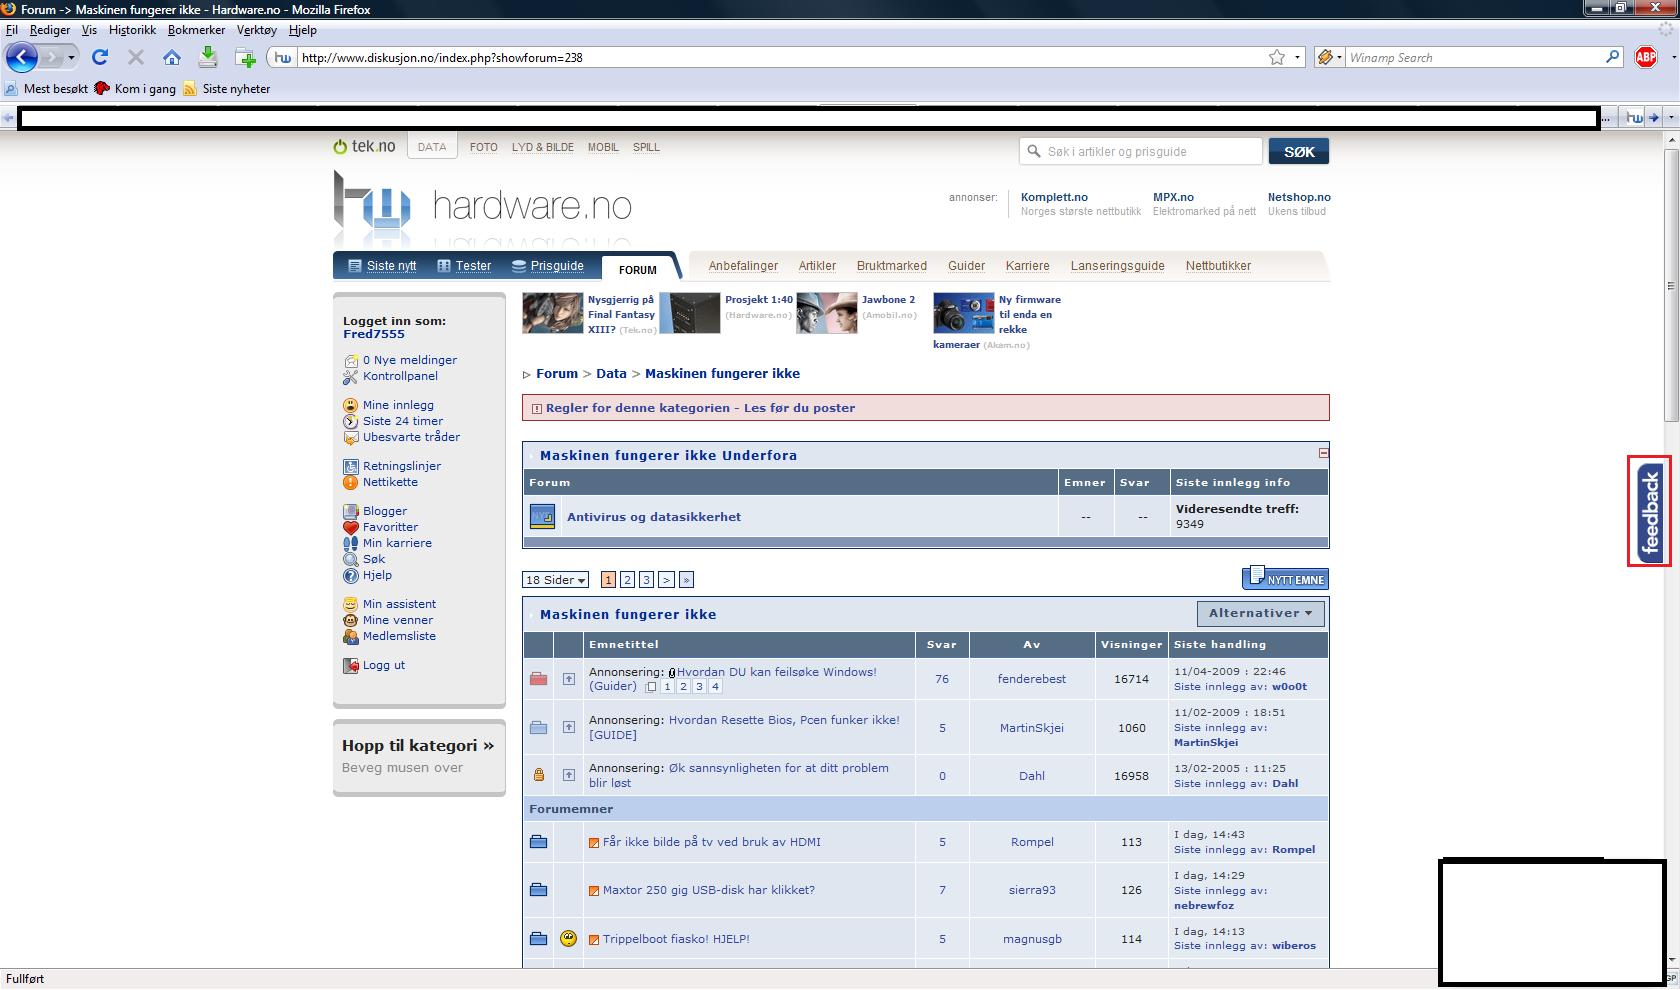
Task: Open the Ubesvarte tråder link
Action: coord(411,437)
